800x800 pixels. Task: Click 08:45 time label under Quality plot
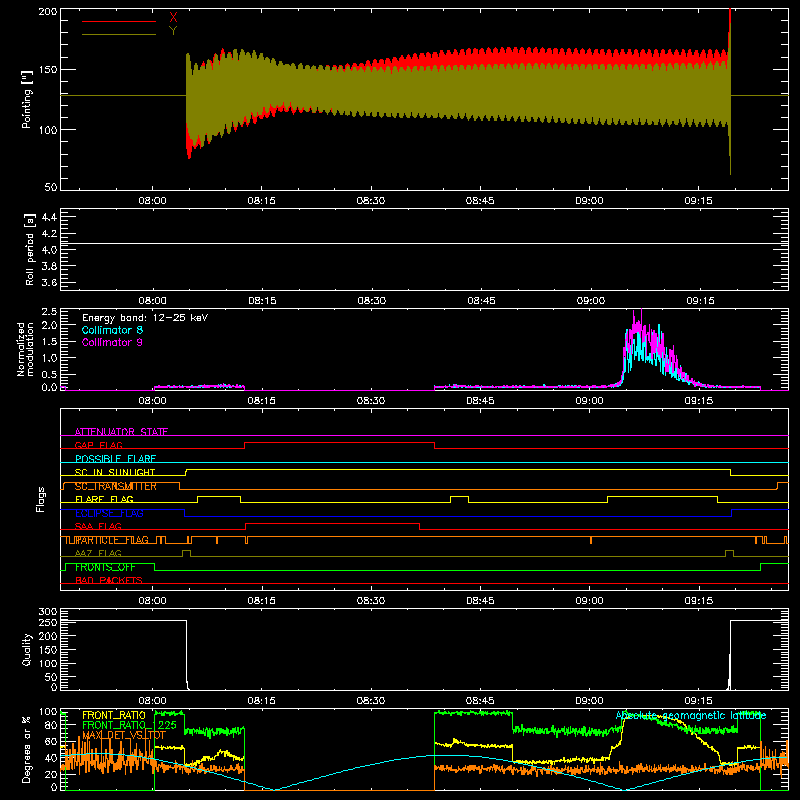click(480, 701)
